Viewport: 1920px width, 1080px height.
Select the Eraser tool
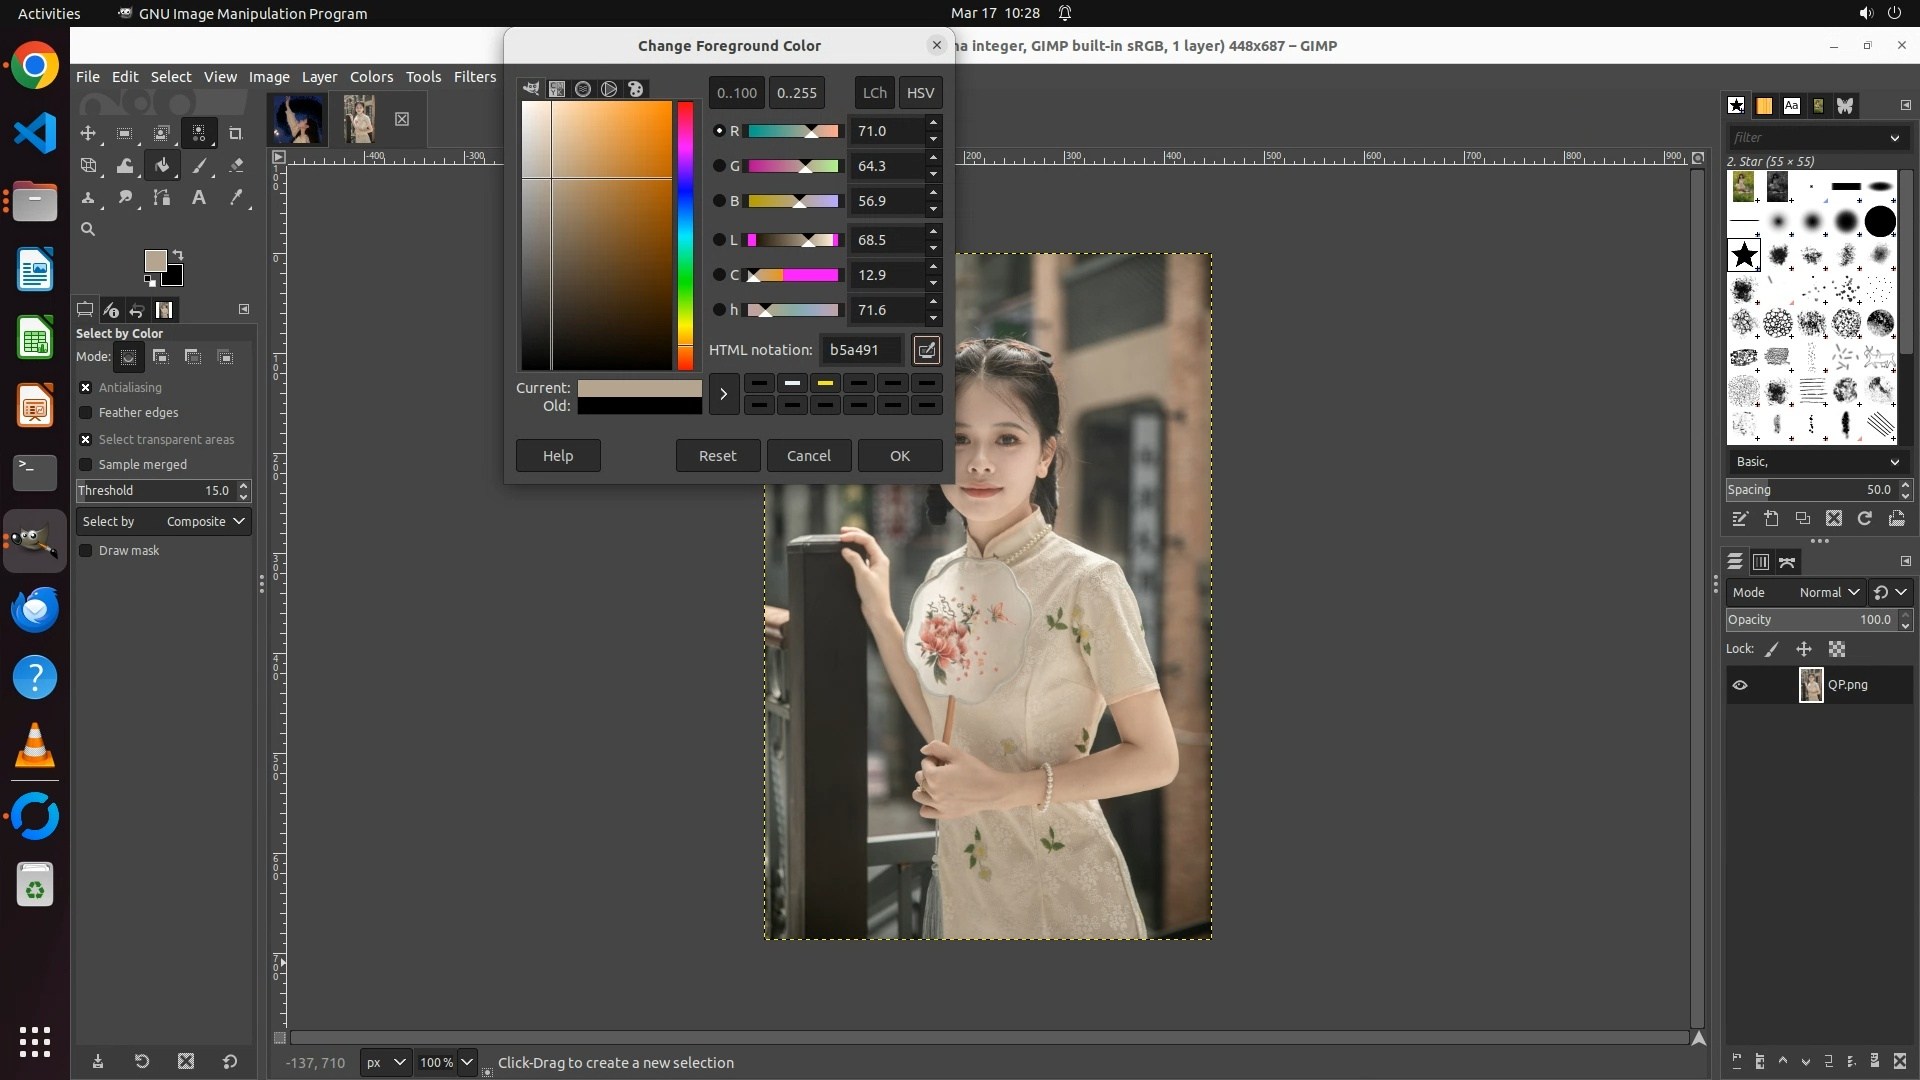tap(236, 166)
